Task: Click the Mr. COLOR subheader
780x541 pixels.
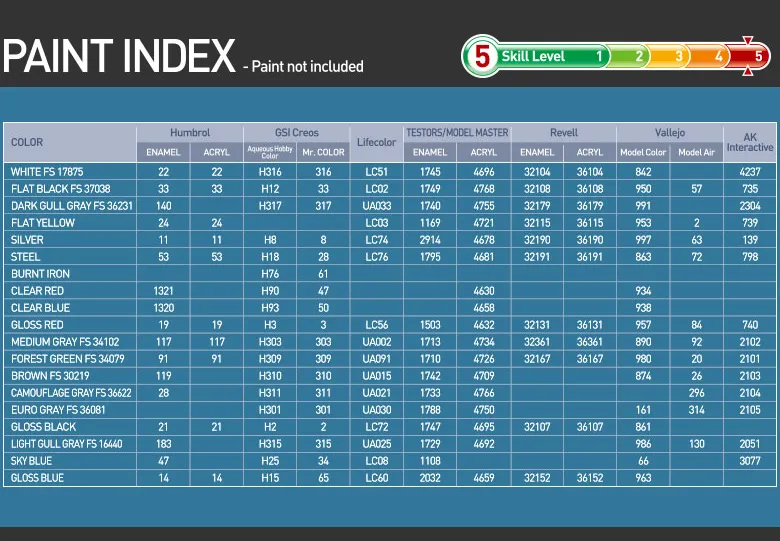Action: pos(323,152)
